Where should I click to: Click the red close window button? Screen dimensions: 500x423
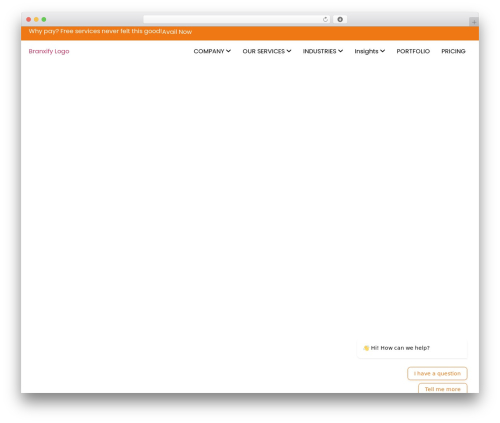click(29, 19)
